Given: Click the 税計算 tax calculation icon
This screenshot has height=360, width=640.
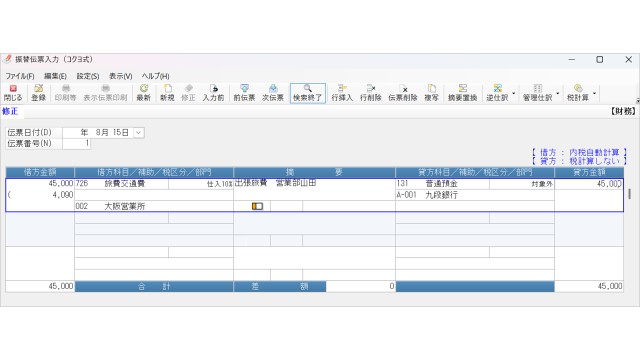Looking at the screenshot, I should [x=578, y=93].
